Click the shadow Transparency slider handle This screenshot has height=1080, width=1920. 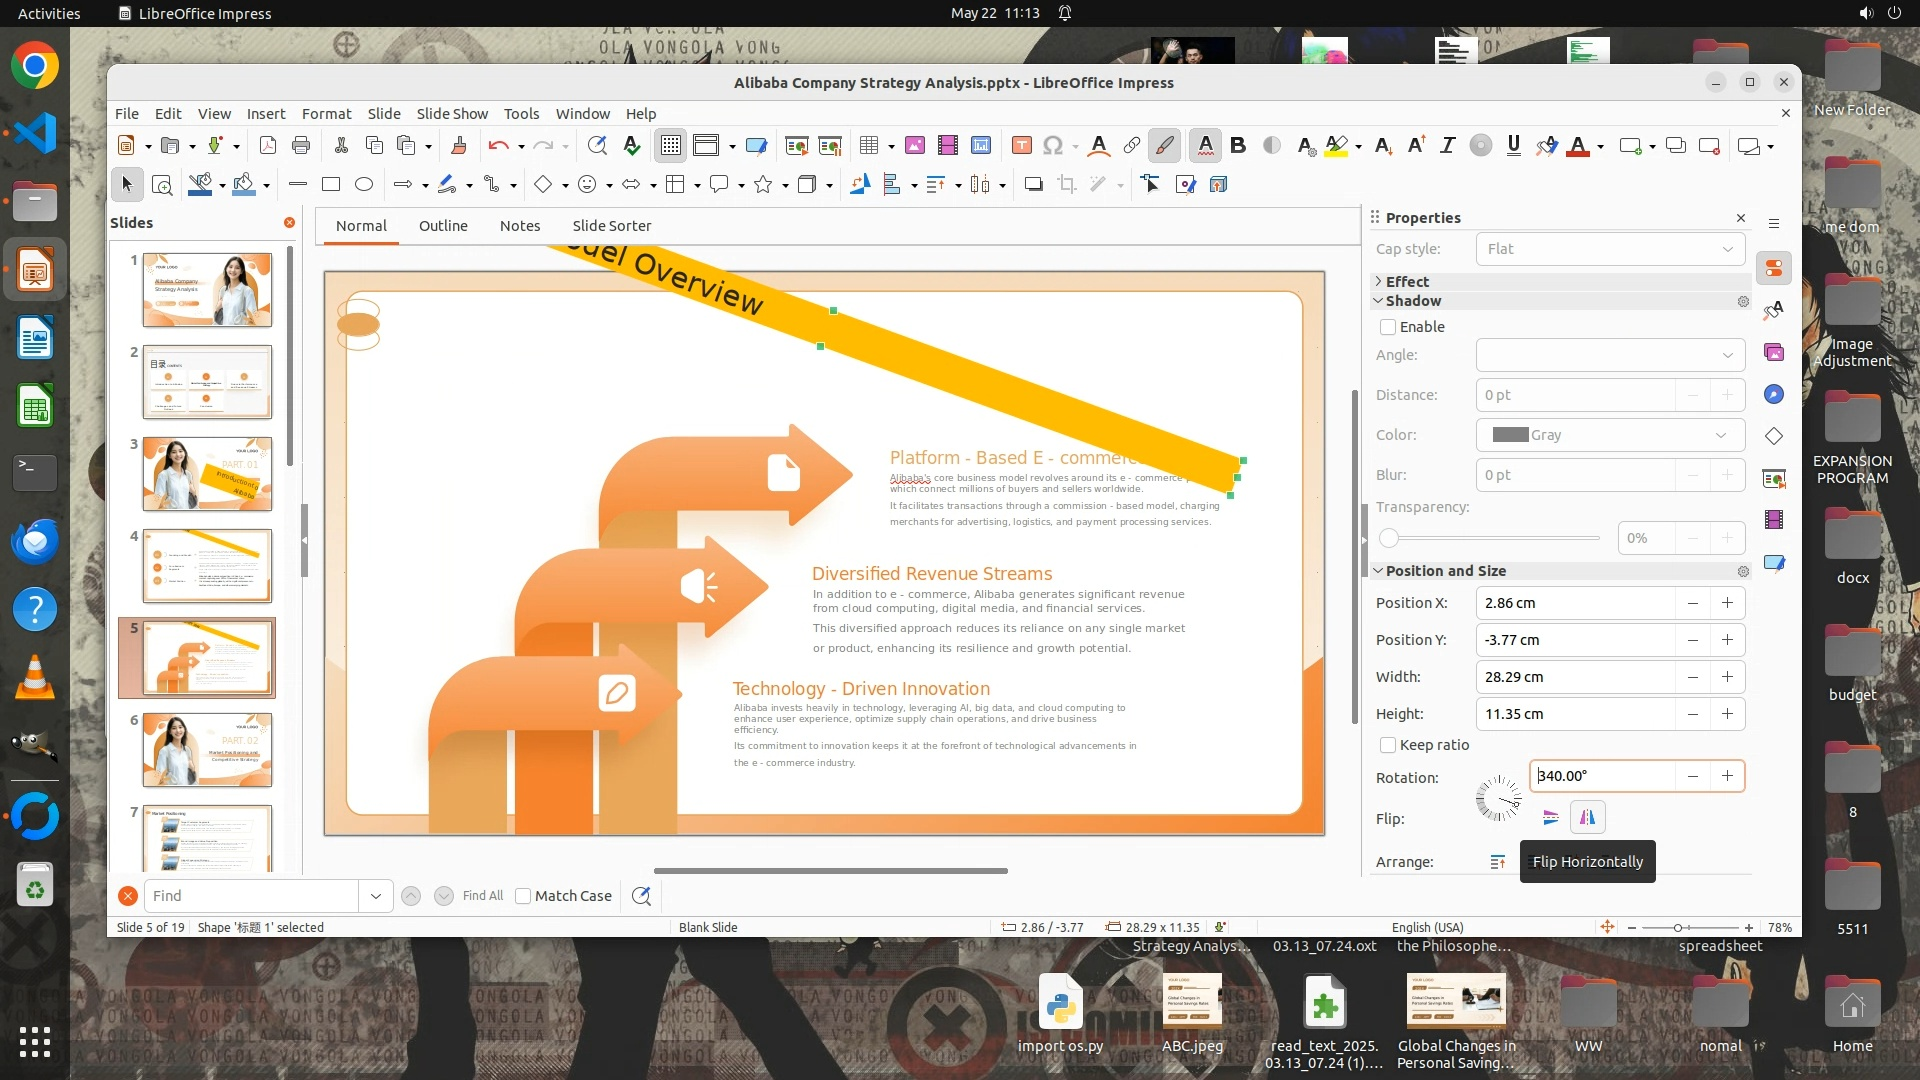[x=1389, y=538]
